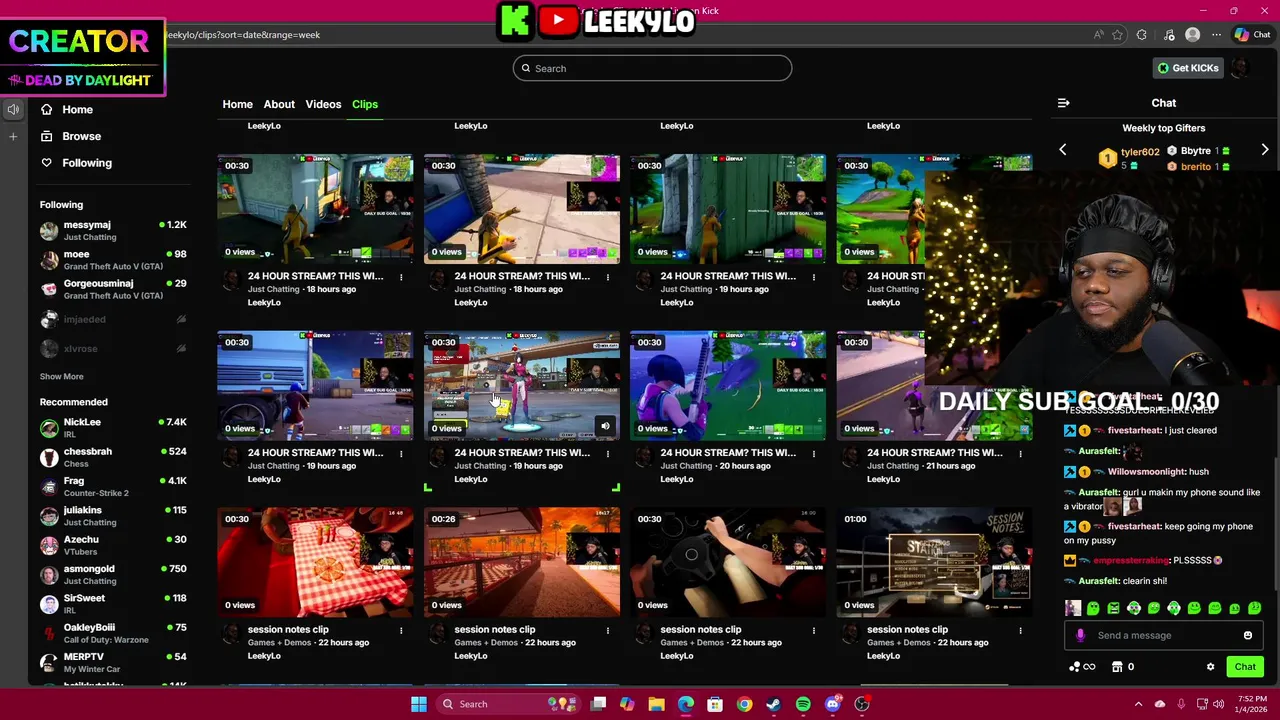The height and width of the screenshot is (720, 1280).
Task: Open the shop icon below chat
Action: pos(1117,667)
